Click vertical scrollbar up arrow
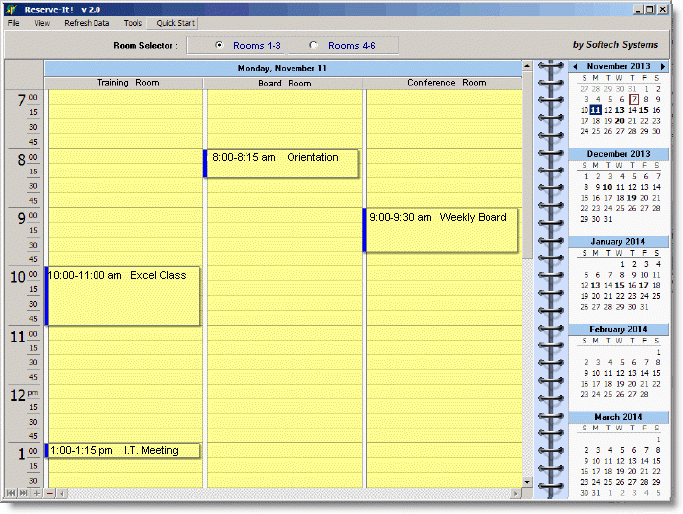Viewport: 683px width, 514px height. (527, 66)
